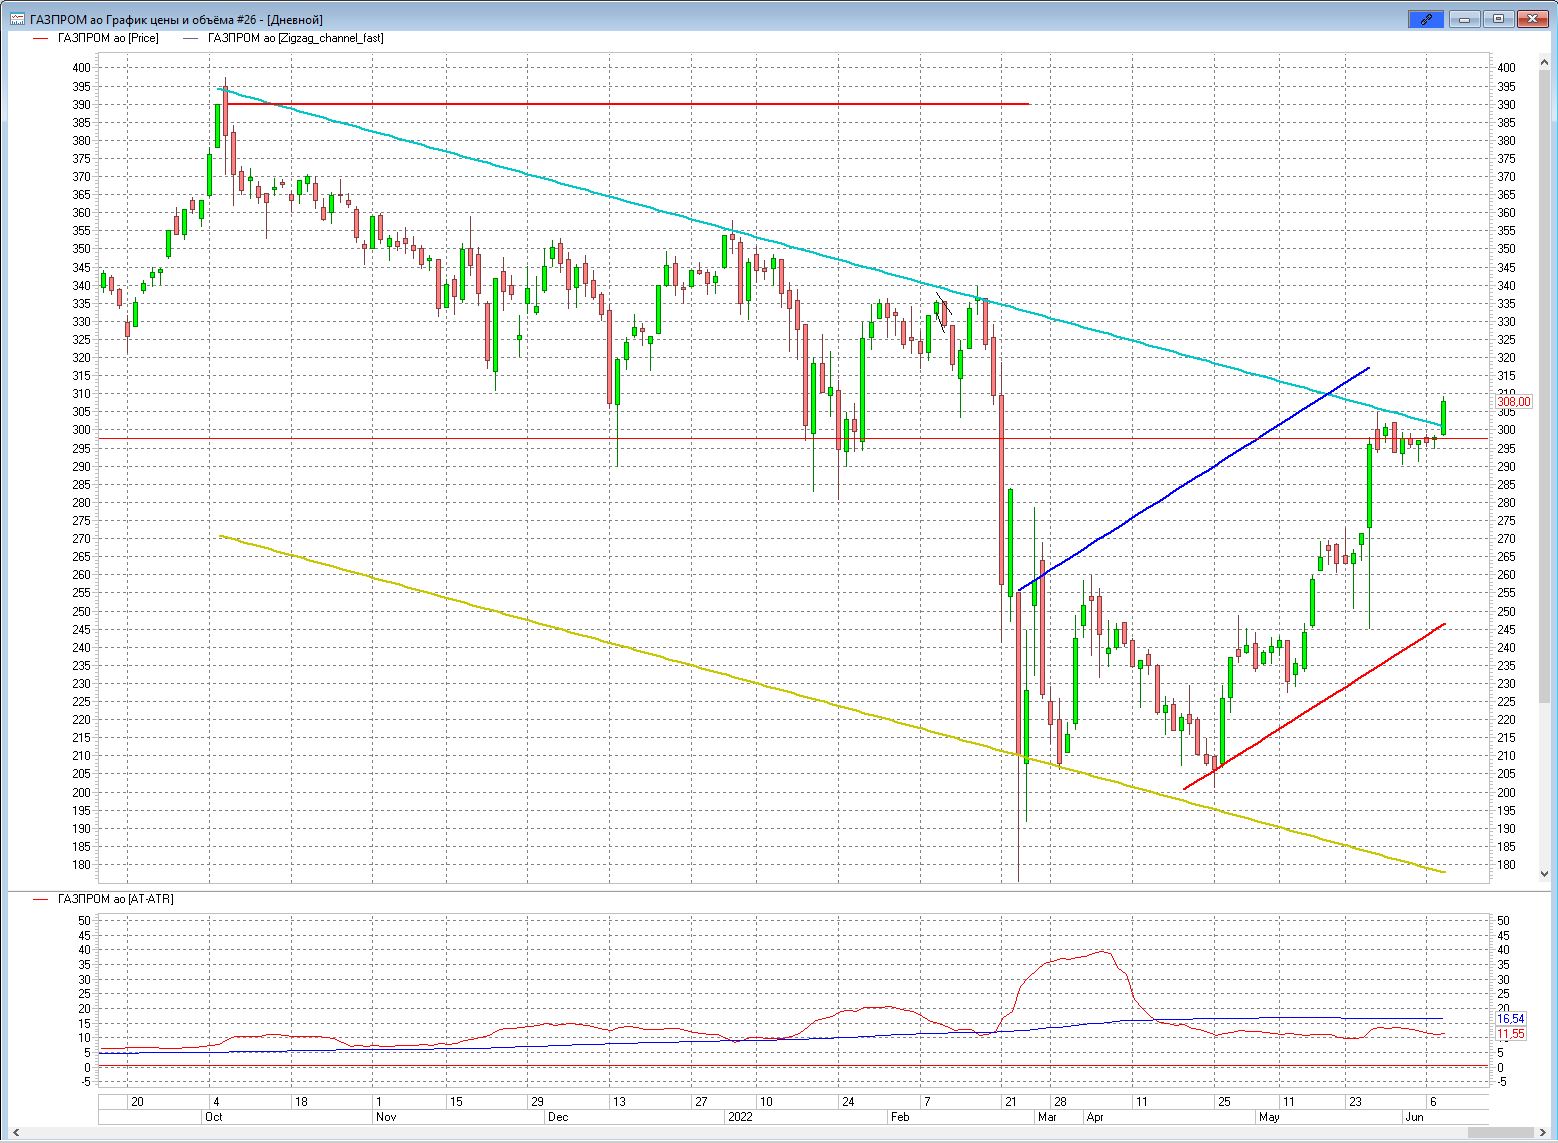The height and width of the screenshot is (1143, 1558).
Task: Click the chart window icon in title bar
Action: (x=17, y=19)
